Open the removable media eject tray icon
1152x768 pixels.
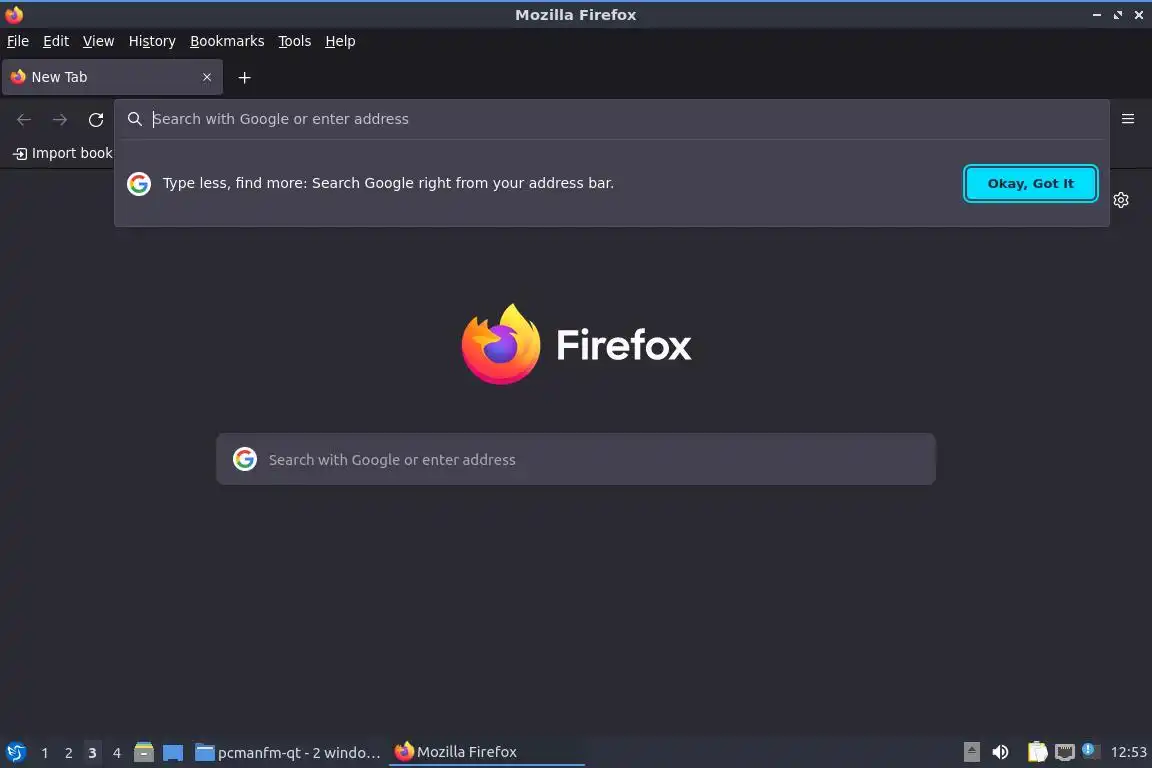(x=971, y=752)
